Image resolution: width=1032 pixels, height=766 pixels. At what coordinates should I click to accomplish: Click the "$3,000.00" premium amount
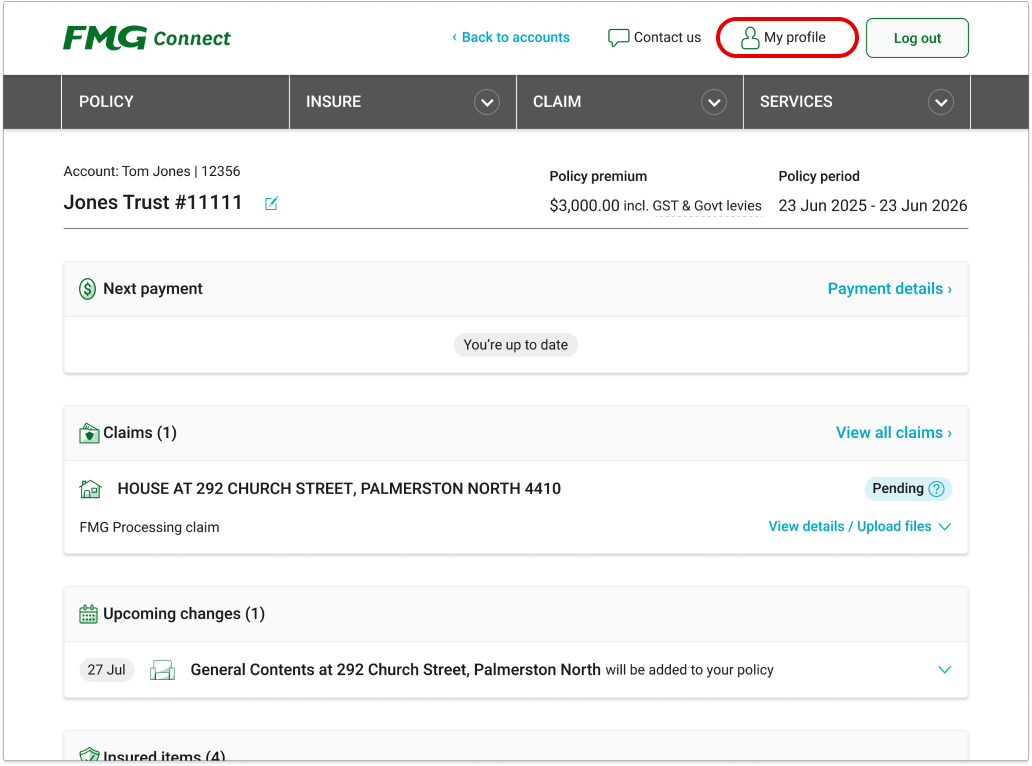(x=584, y=206)
